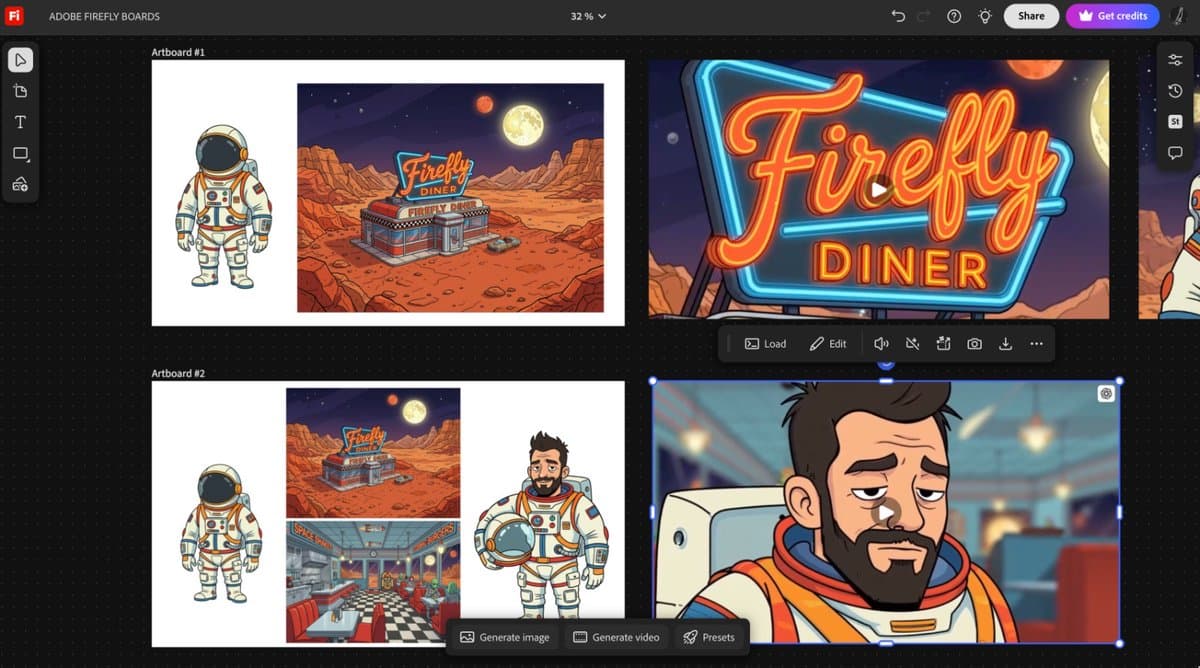Toggle the speaker audio icon on the video toolbar
The image size is (1200, 668).
pos(881,343)
